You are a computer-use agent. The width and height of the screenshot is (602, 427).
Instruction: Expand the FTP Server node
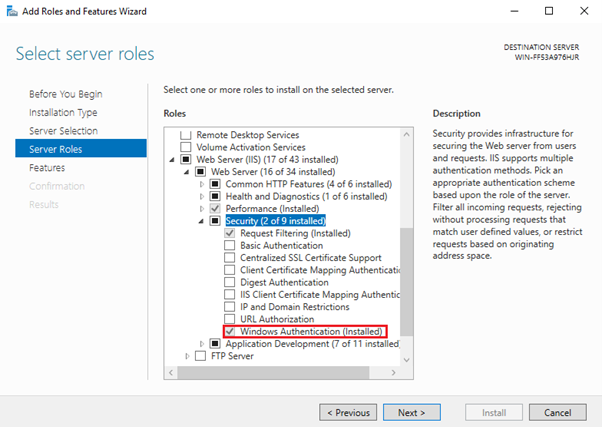187,356
